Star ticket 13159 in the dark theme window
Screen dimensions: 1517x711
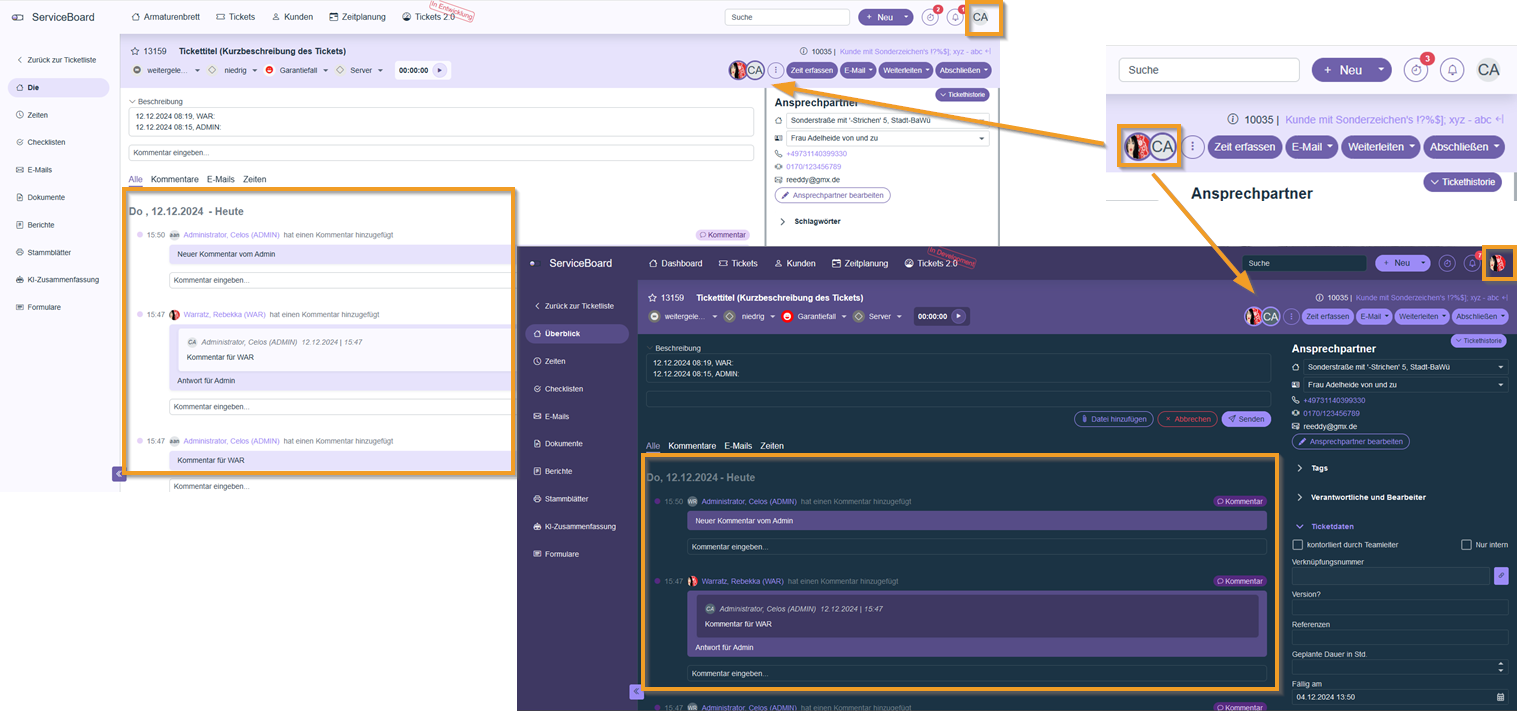pyautogui.click(x=652, y=298)
